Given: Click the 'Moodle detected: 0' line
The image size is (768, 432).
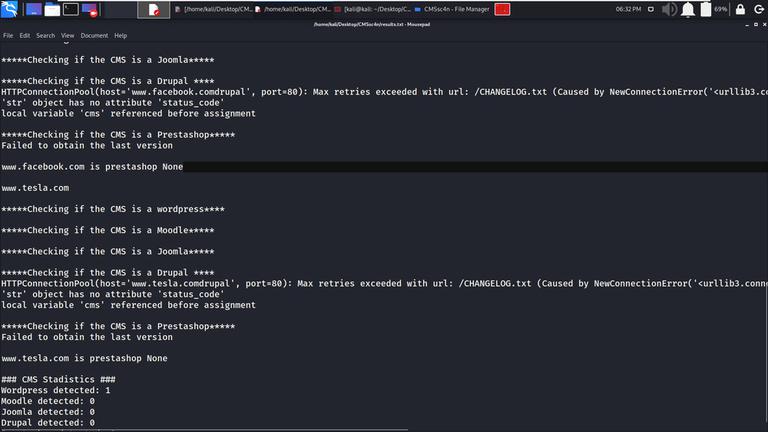Looking at the screenshot, I should pos(48,401).
